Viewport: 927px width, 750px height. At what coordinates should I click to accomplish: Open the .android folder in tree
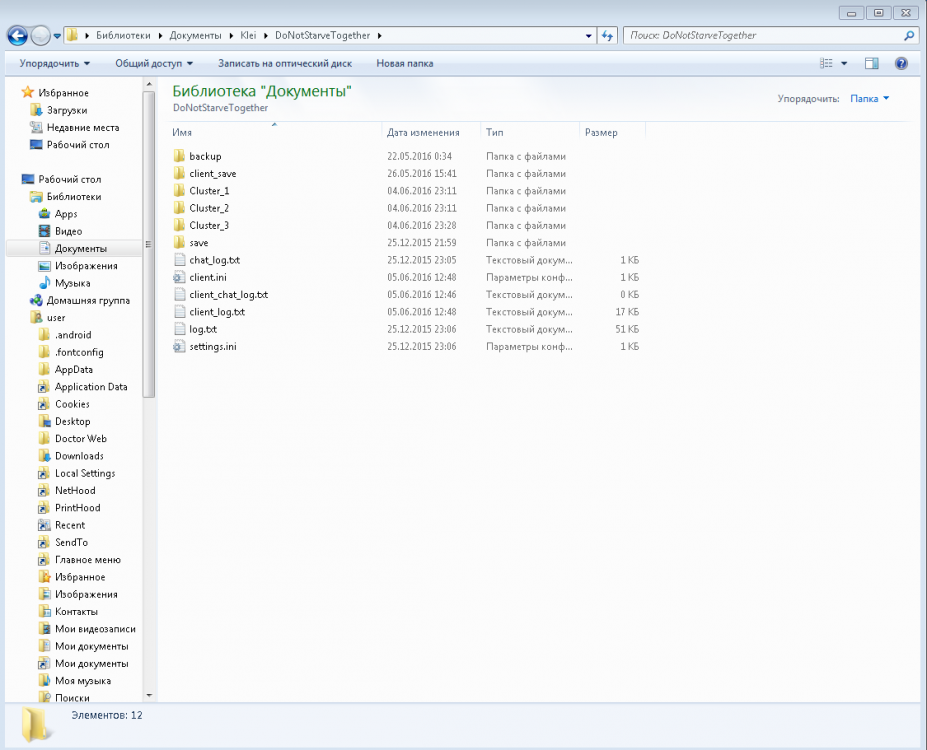(65, 335)
